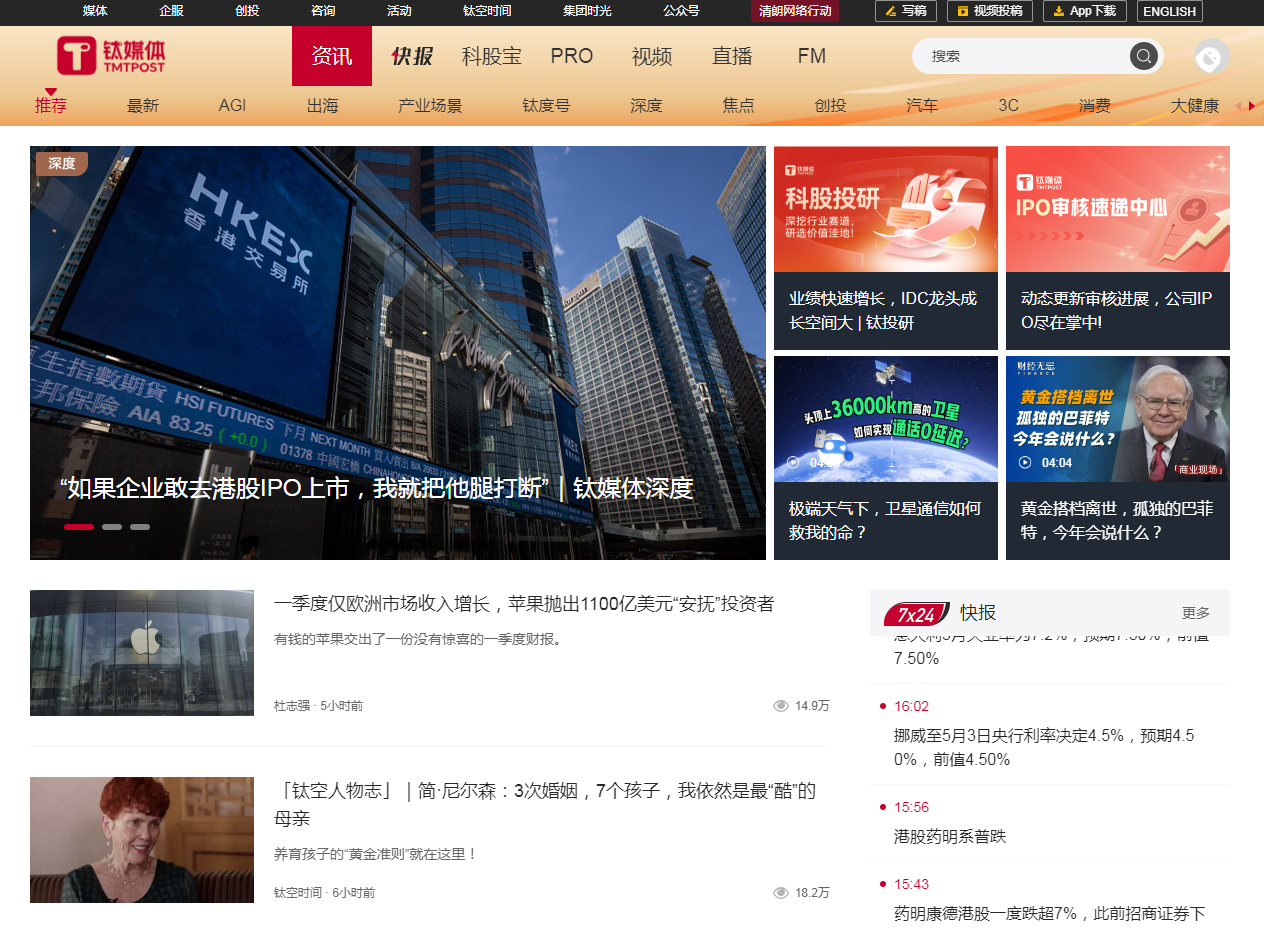Click the search magnifier icon
The image size is (1264, 929).
1143,56
